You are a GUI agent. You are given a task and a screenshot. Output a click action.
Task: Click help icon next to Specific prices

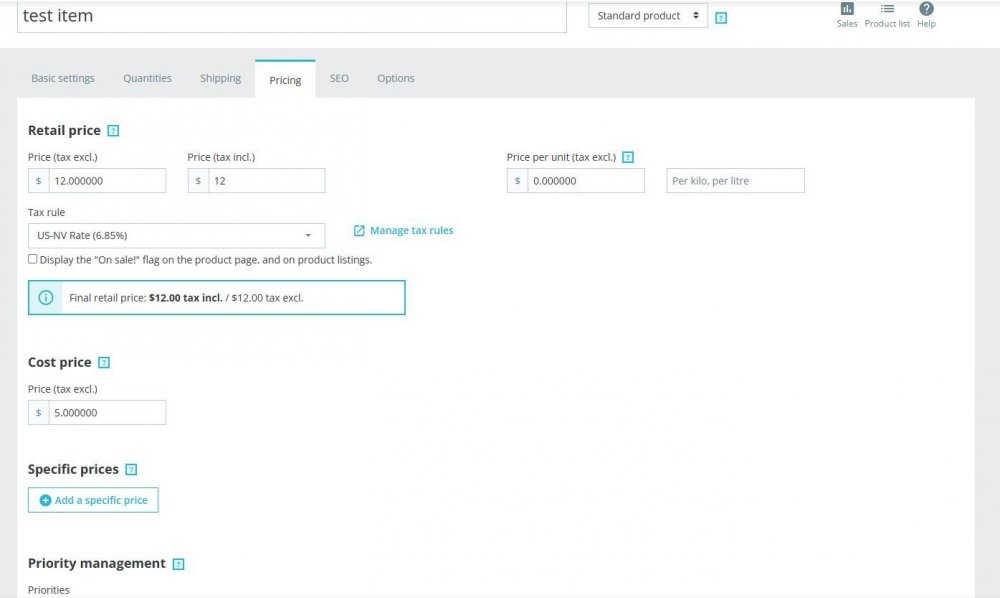click(x=131, y=470)
